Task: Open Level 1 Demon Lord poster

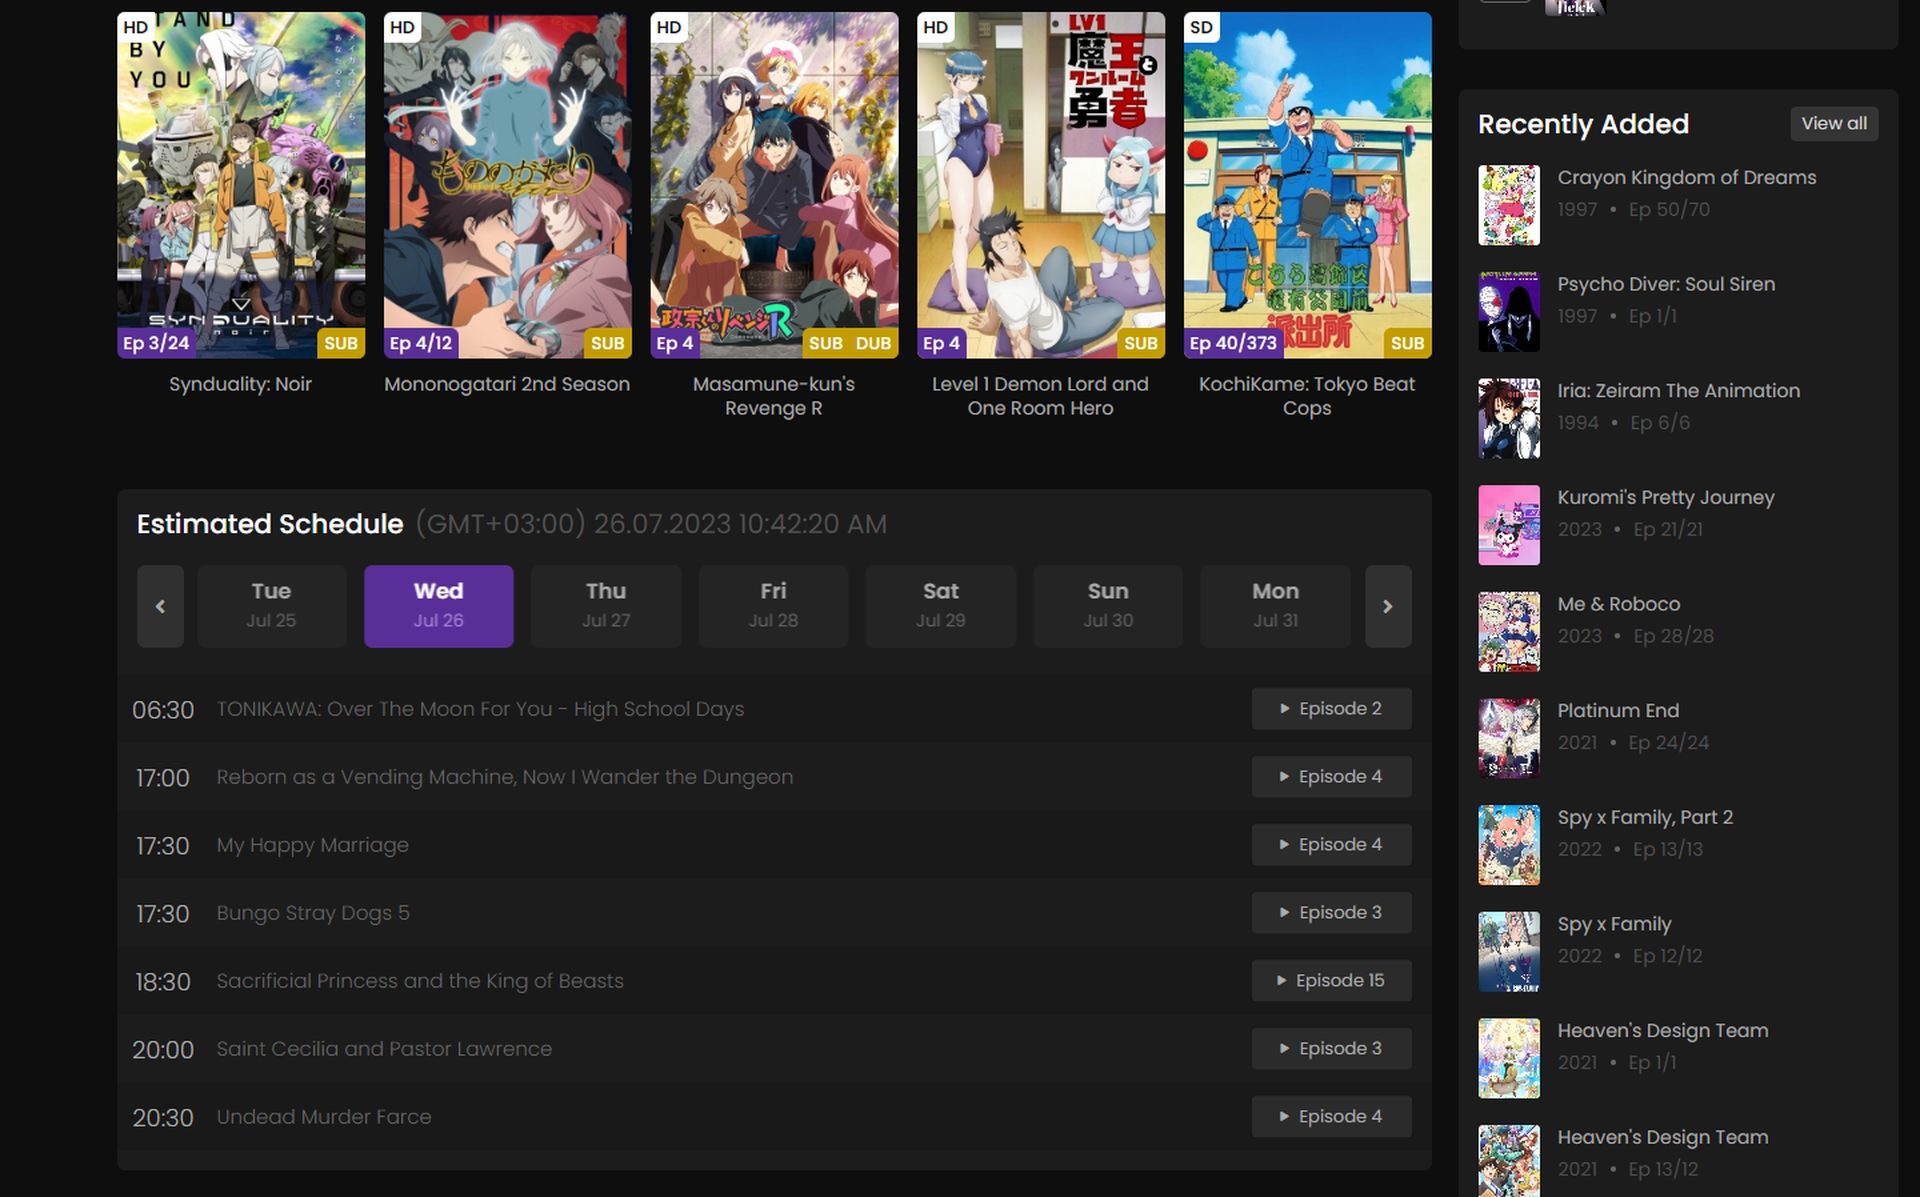Action: tap(1041, 185)
